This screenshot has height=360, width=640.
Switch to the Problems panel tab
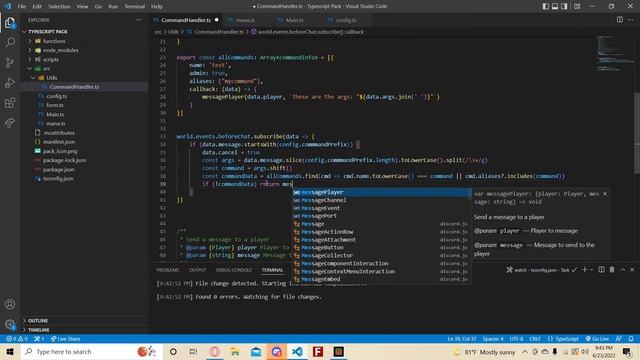coord(168,270)
